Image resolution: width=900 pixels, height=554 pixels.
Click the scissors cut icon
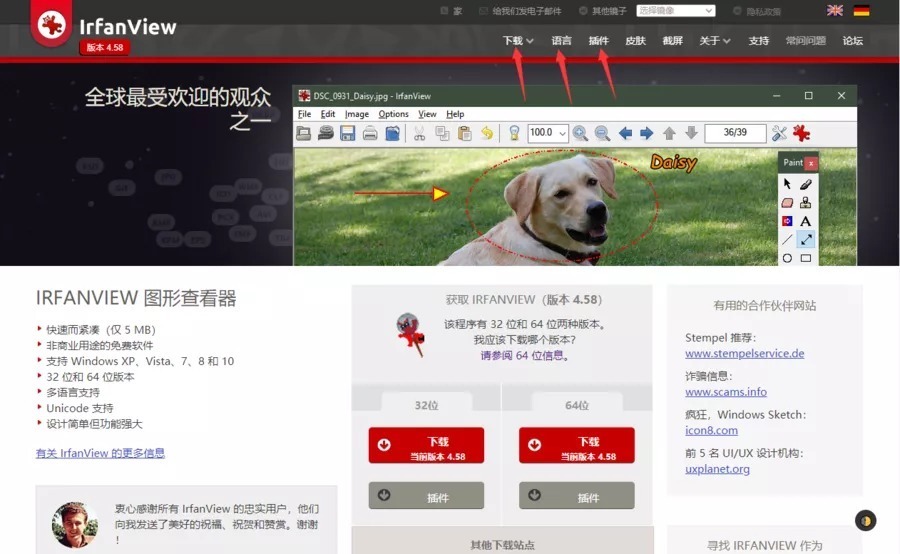pos(419,133)
